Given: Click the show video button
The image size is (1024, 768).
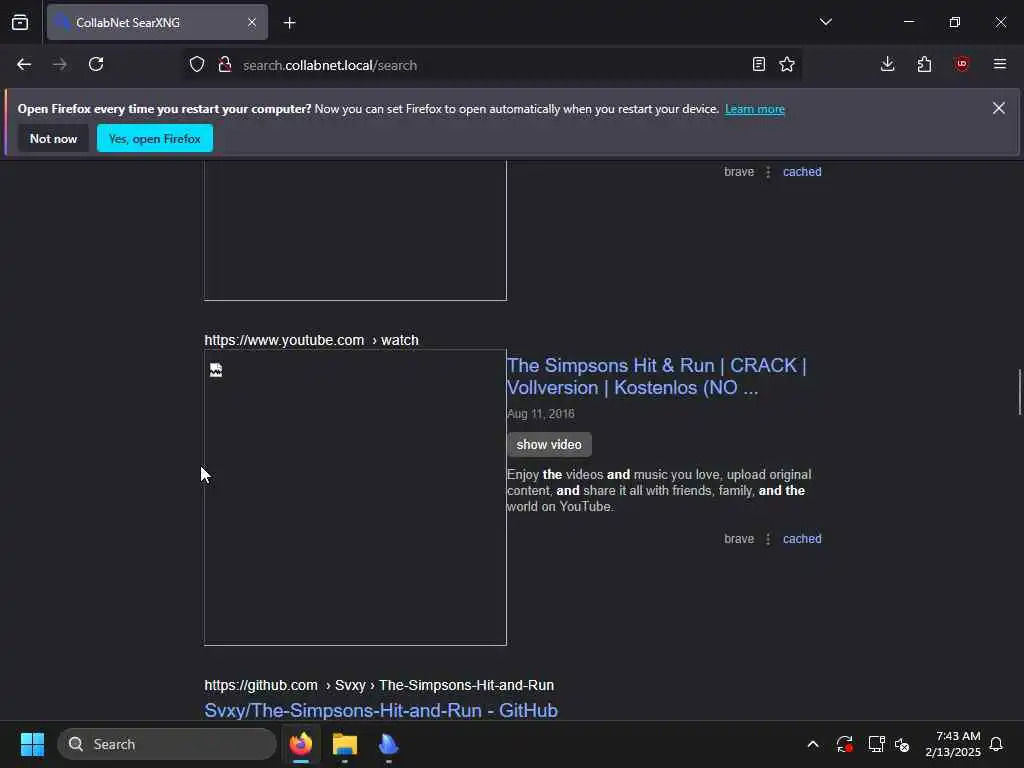Looking at the screenshot, I should click(x=549, y=445).
